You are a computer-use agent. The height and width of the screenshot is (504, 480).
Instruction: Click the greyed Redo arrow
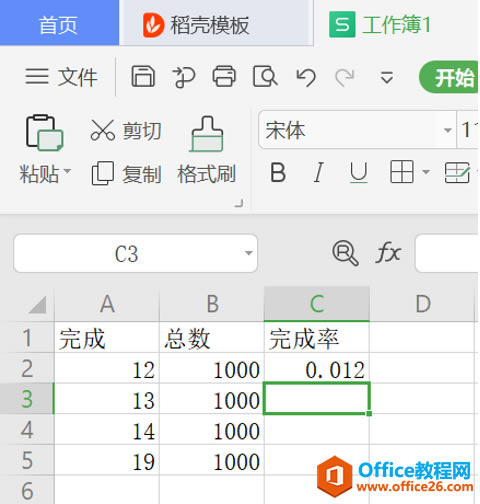344,77
